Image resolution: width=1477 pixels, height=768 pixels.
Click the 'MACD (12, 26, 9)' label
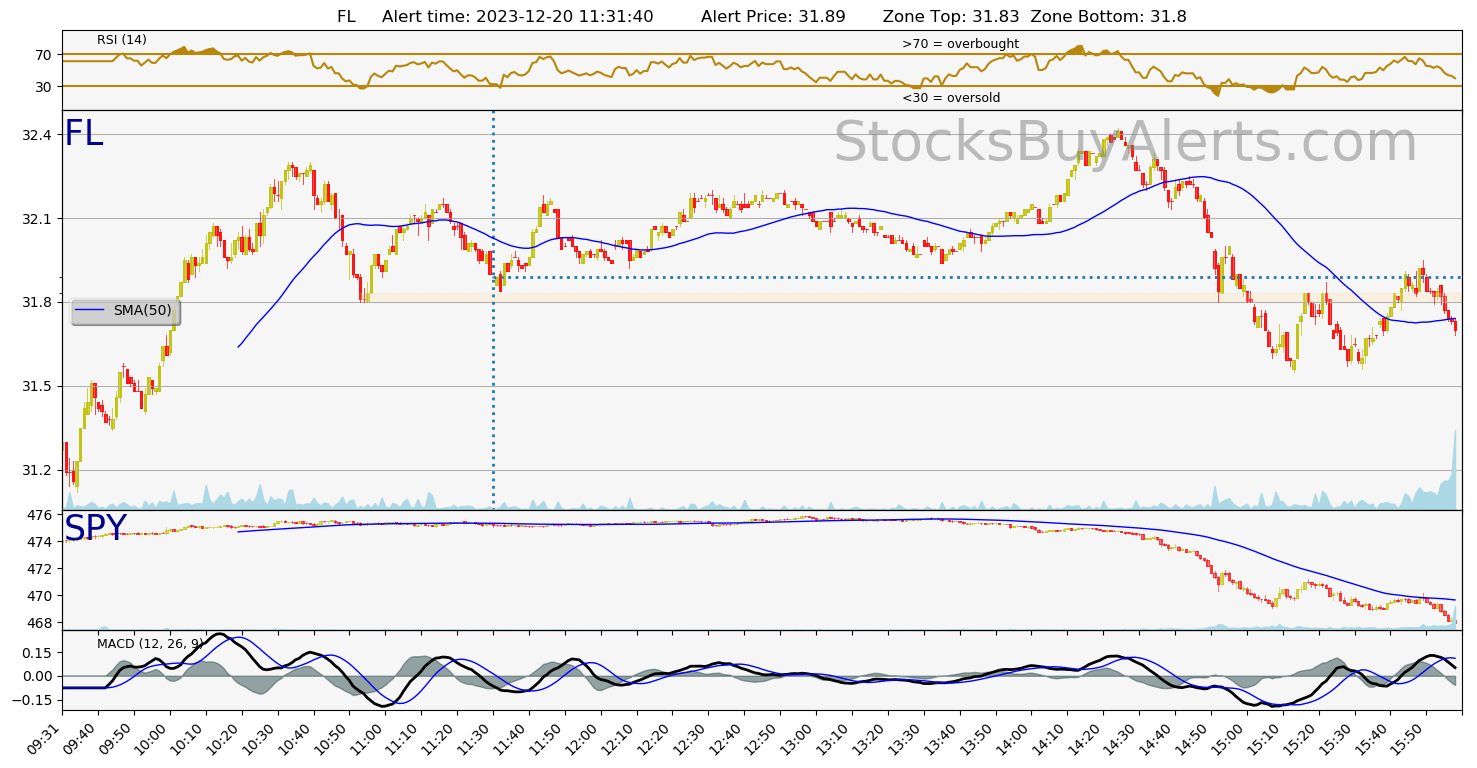pos(150,643)
